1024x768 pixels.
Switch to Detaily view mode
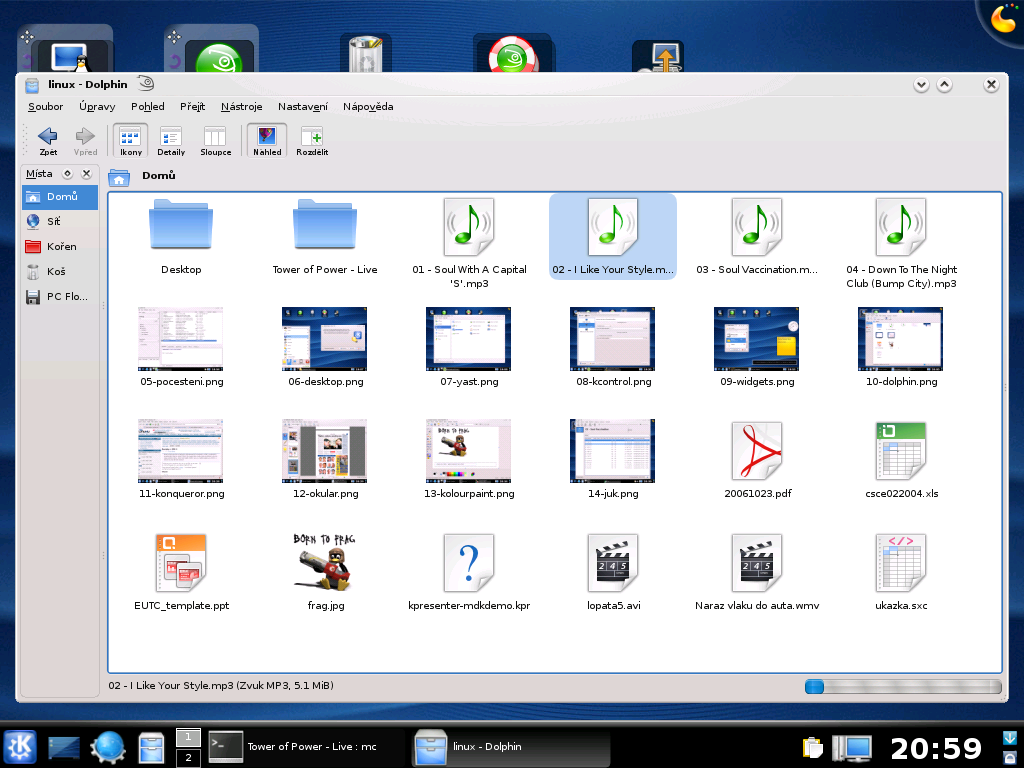click(171, 140)
